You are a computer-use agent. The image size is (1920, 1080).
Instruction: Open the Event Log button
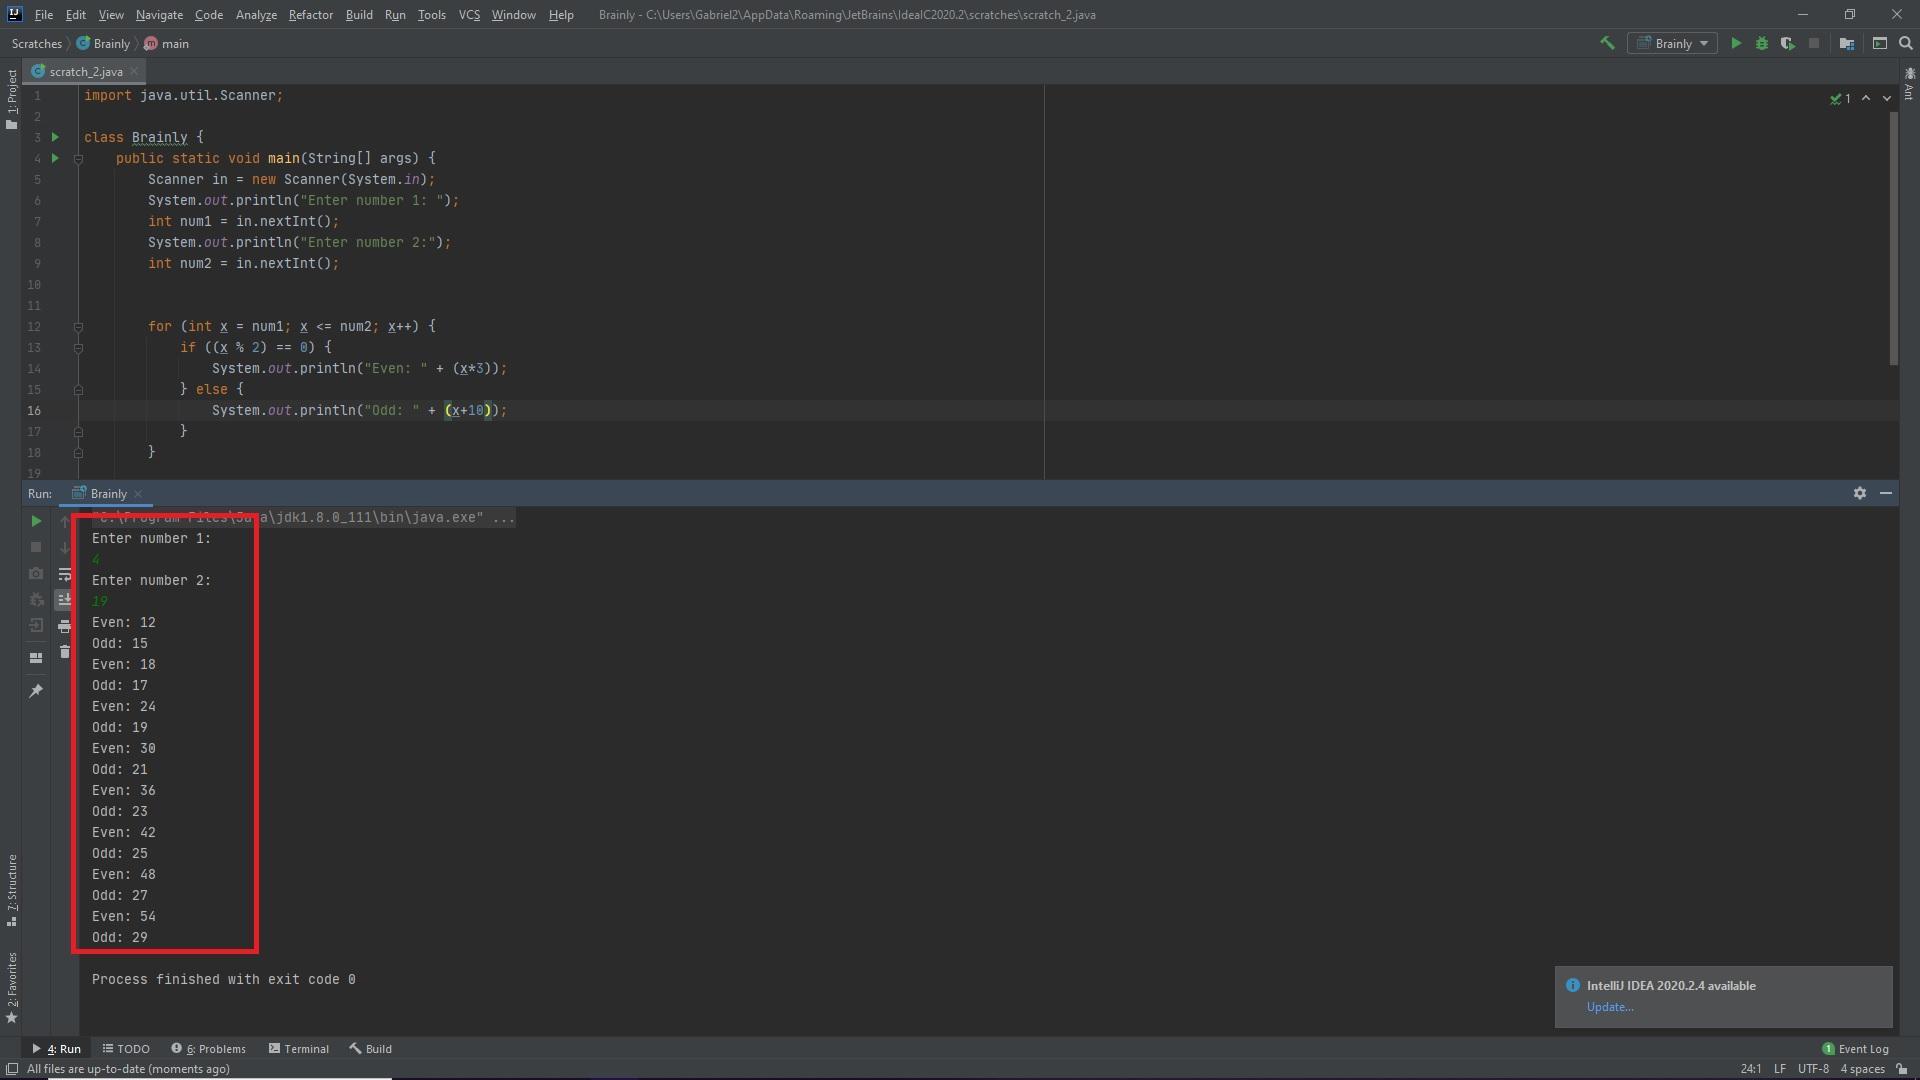1855,1049
